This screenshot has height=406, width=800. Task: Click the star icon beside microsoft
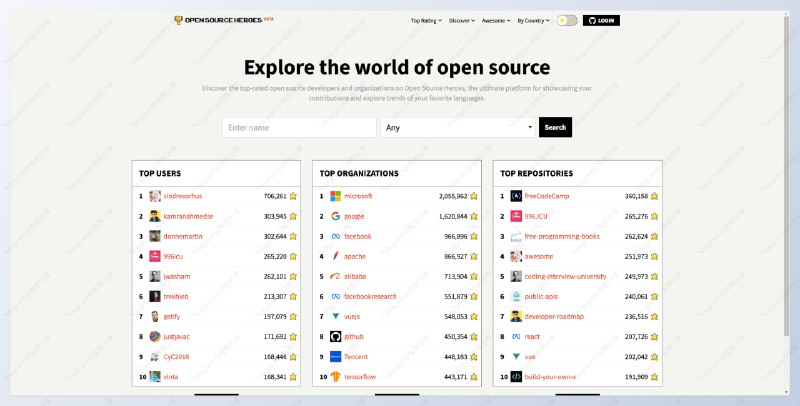tap(475, 196)
